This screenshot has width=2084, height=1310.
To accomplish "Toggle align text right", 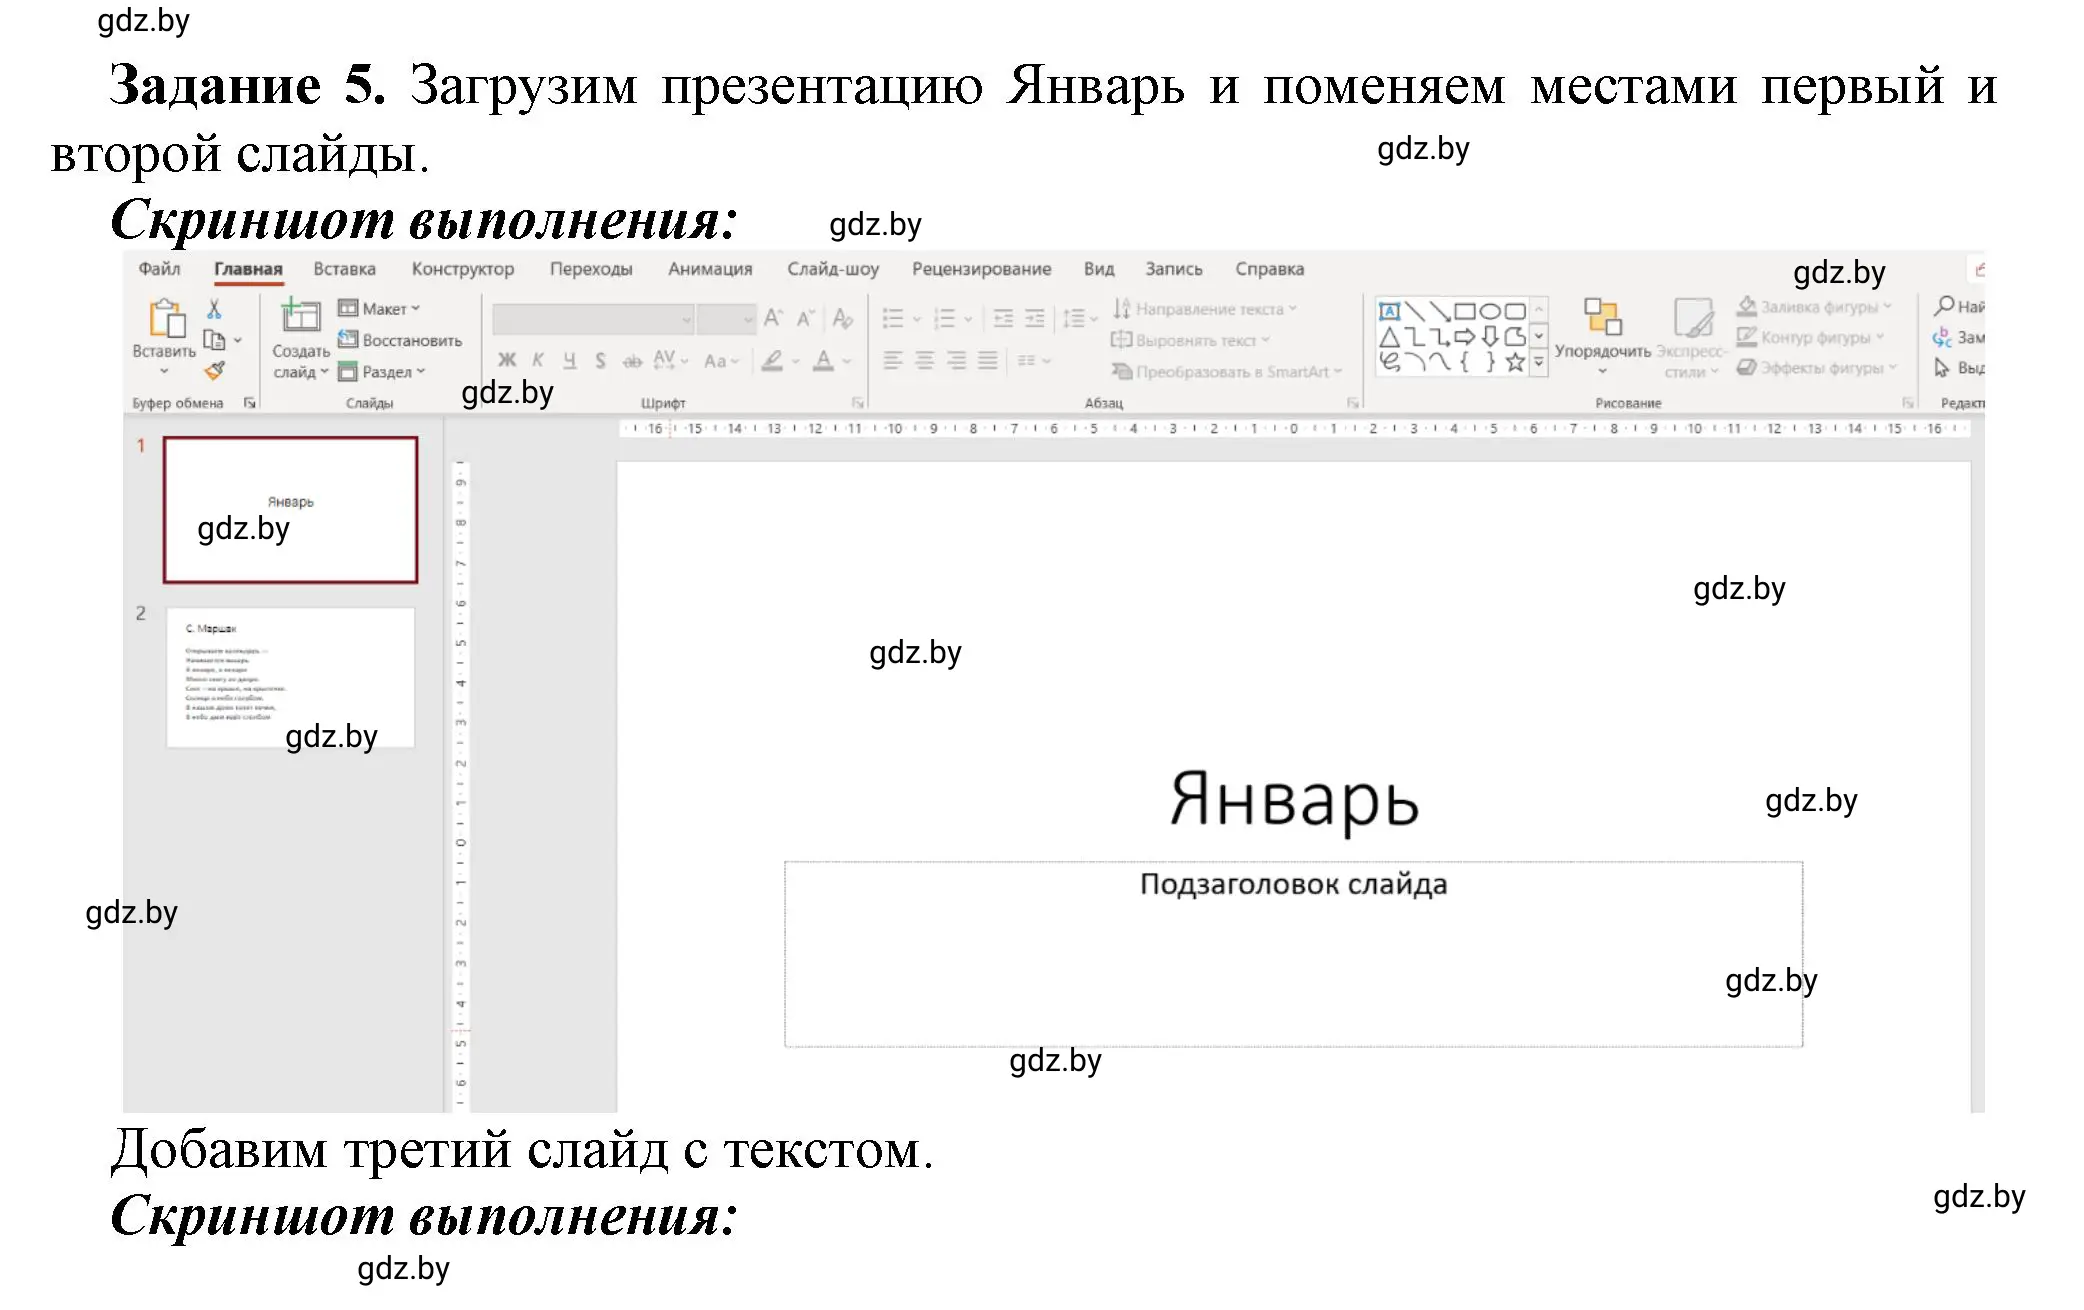I will (x=956, y=360).
